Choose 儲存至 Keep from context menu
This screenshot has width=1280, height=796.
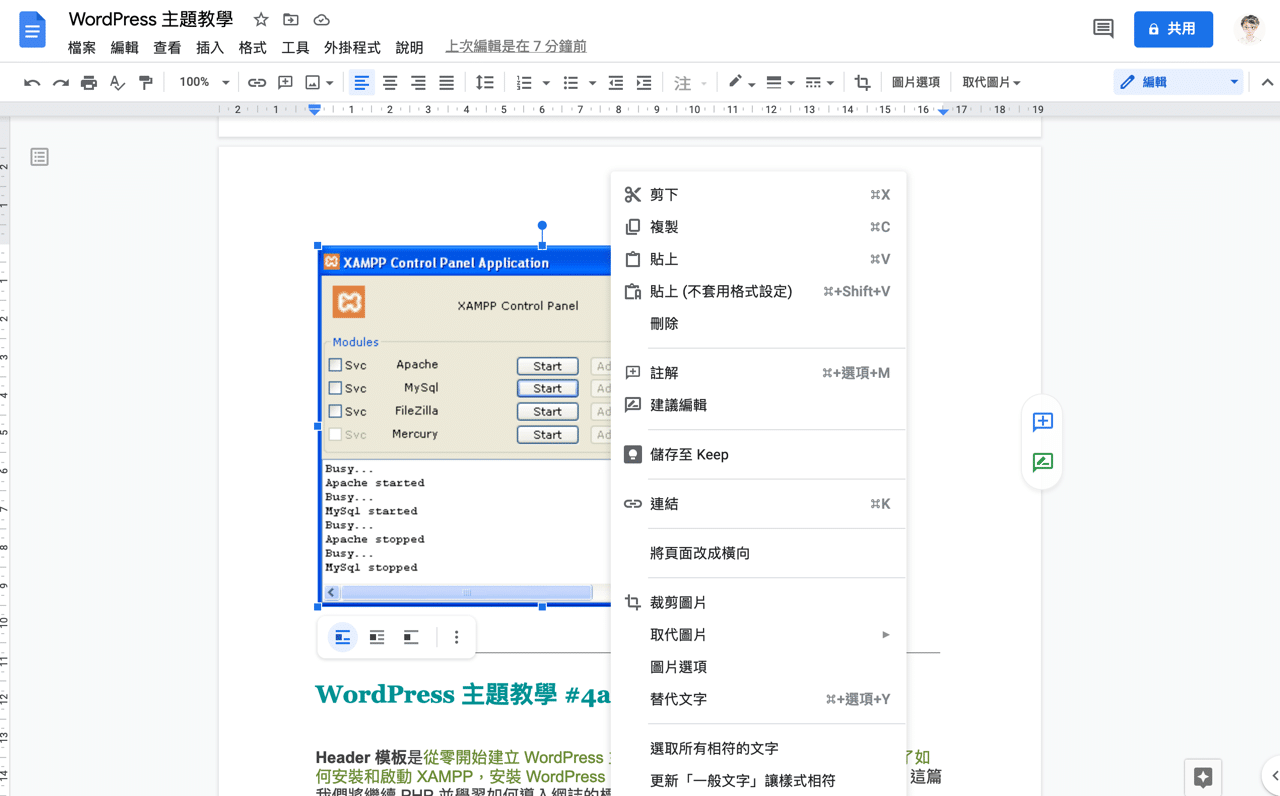(x=758, y=455)
